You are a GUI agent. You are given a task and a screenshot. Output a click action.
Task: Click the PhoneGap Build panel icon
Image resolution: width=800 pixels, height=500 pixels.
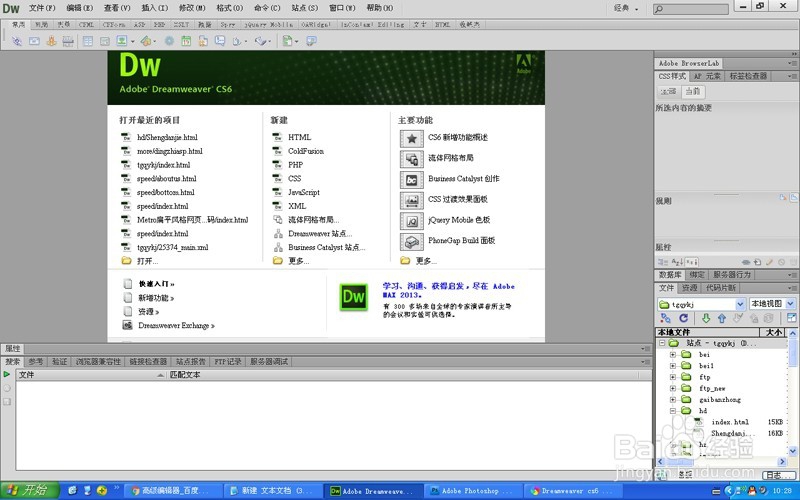(x=411, y=241)
